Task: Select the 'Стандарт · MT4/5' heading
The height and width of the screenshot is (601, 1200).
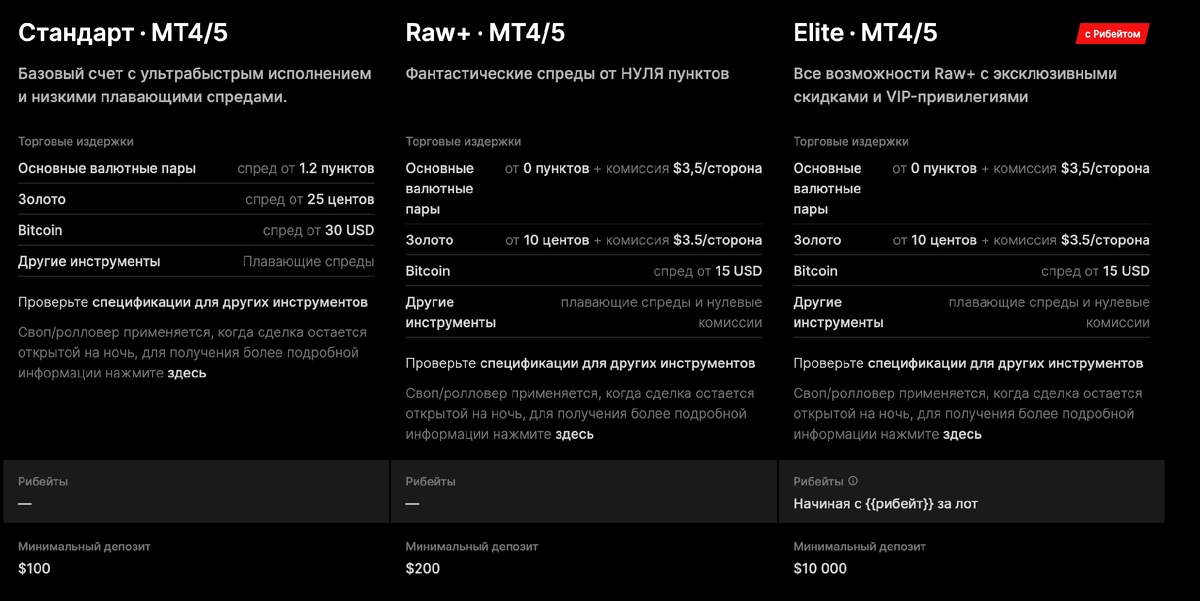Action: (x=123, y=33)
